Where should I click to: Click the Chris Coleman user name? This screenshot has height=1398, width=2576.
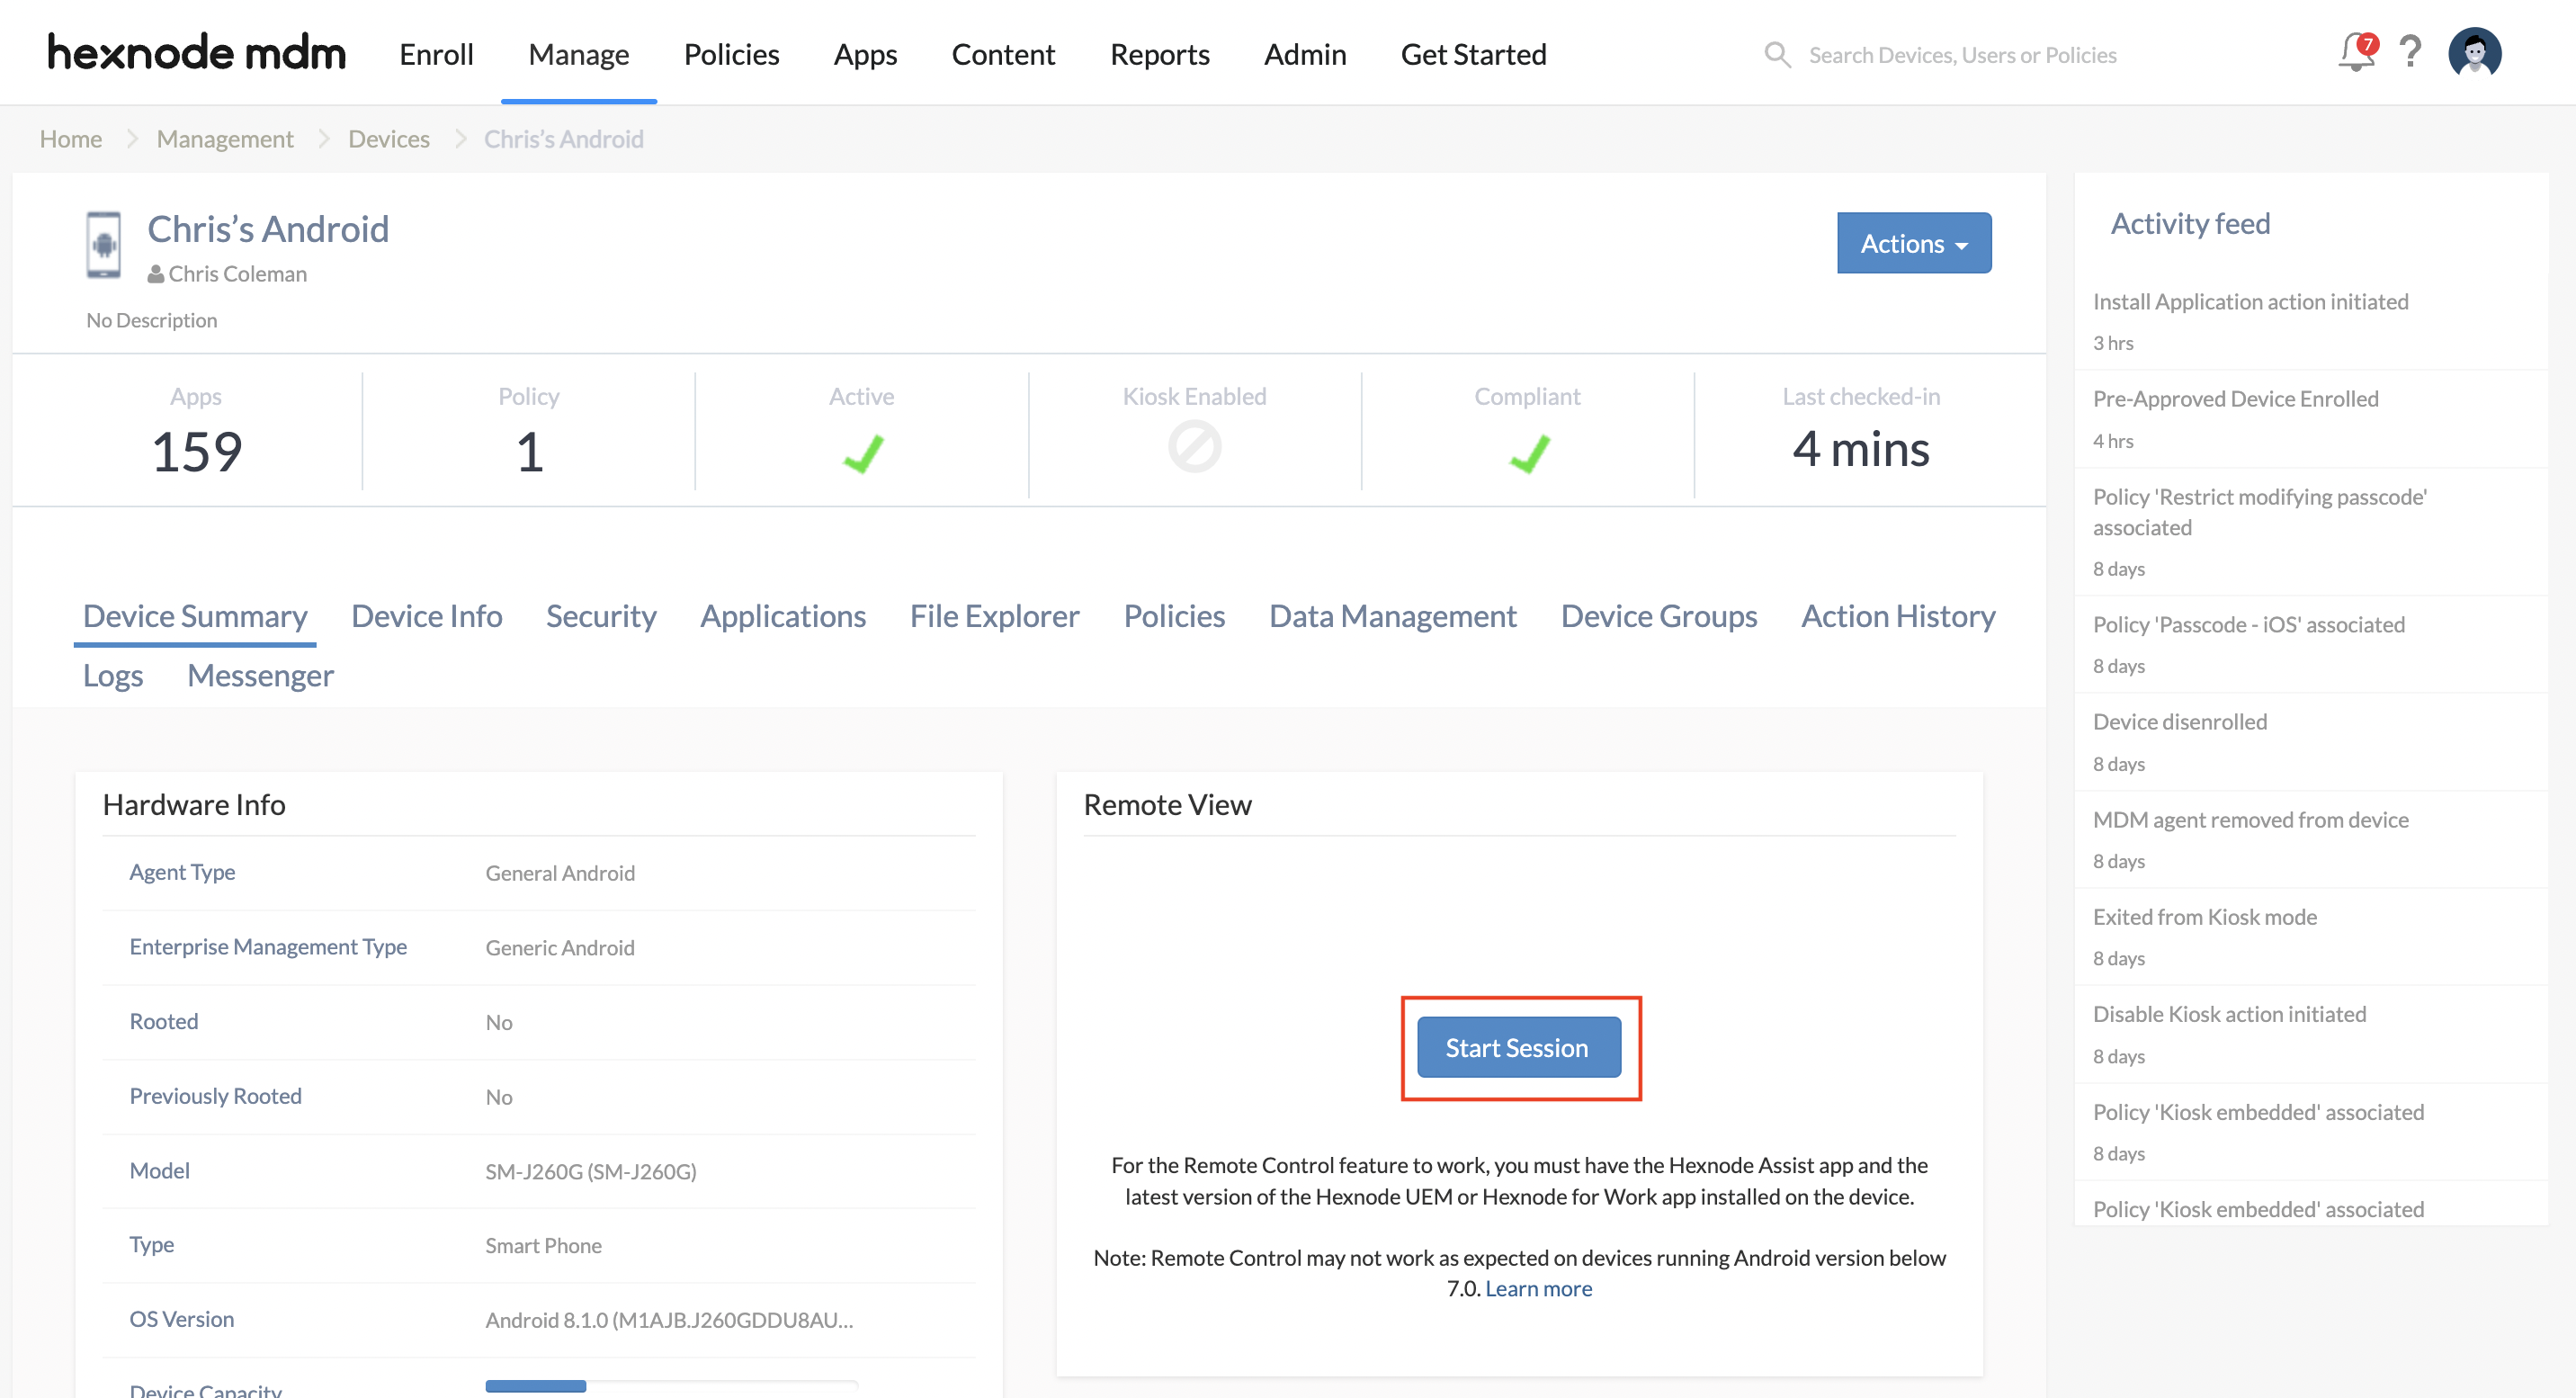pos(237,274)
